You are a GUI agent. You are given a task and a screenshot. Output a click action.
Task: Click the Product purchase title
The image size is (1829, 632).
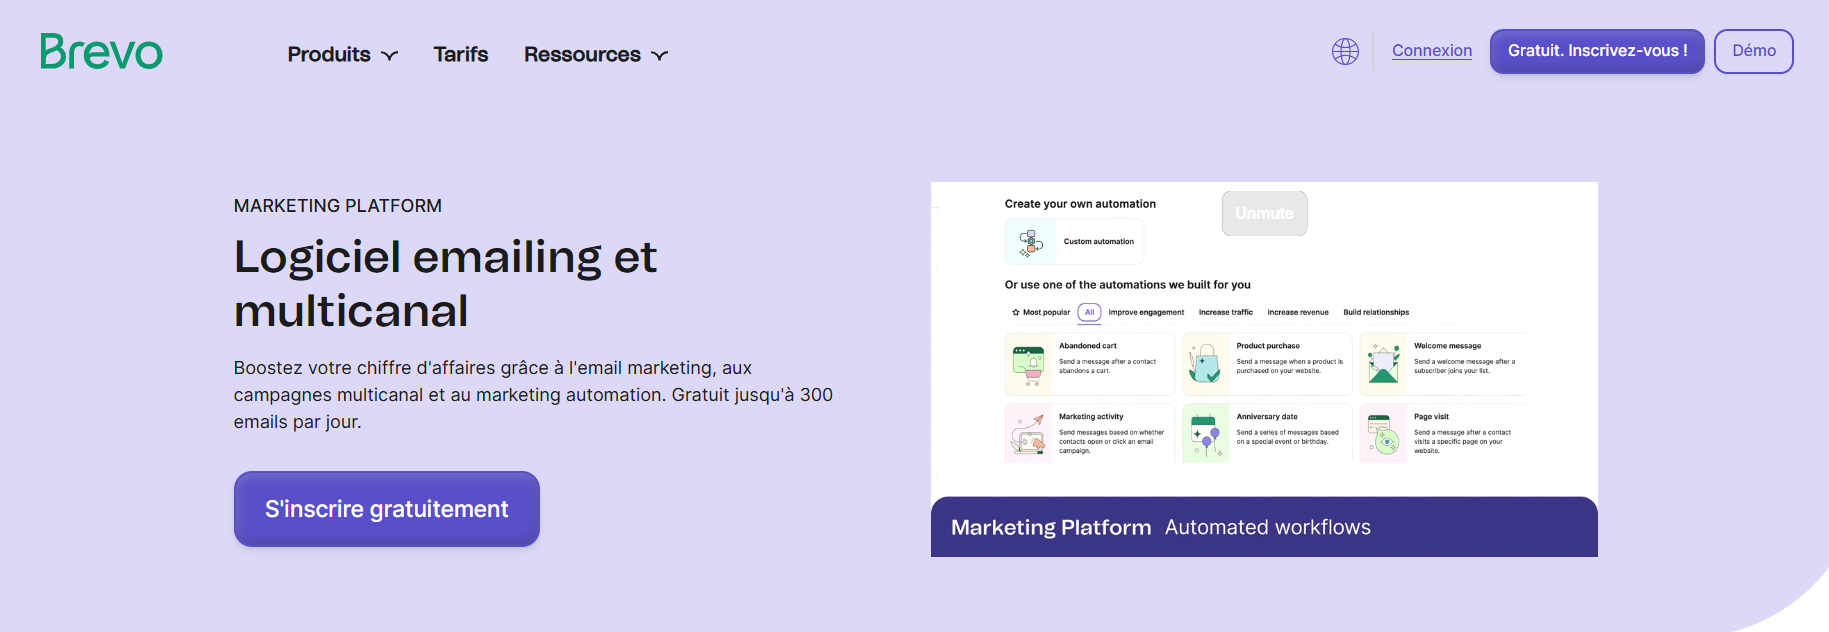coord(1268,346)
